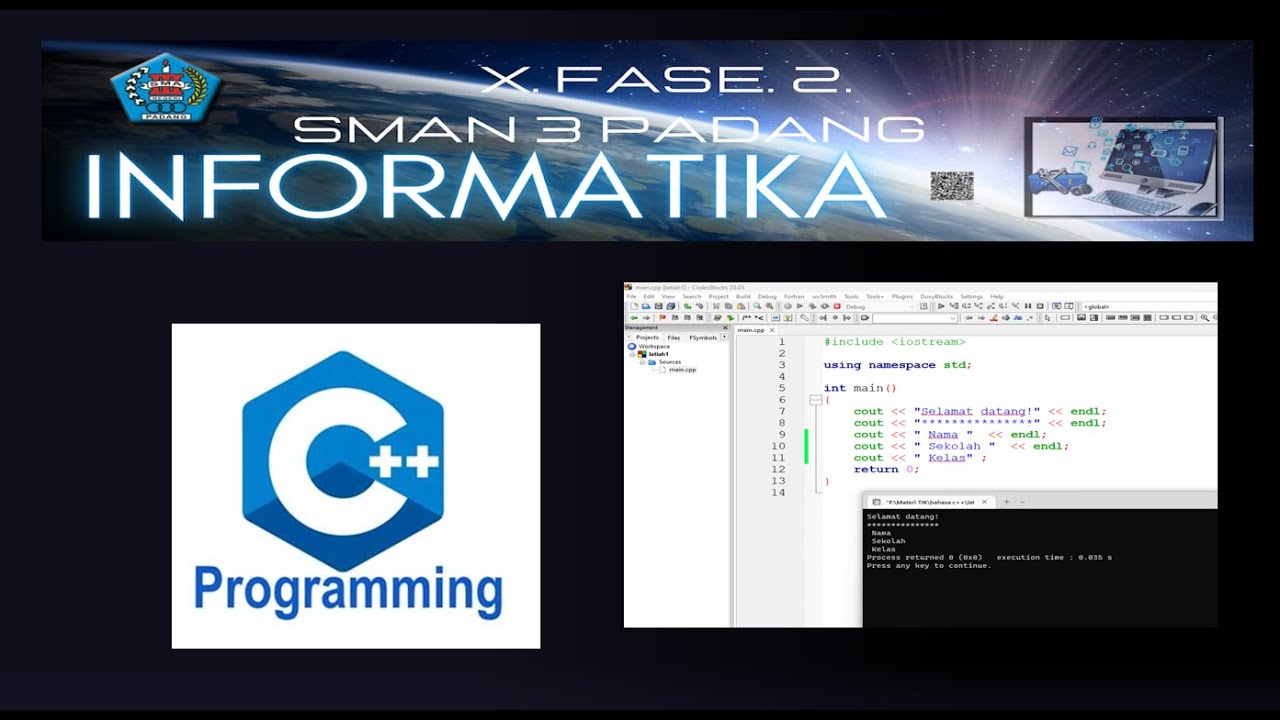Viewport: 1280px width, 720px height.
Task: Click the new tab plus in console window
Action: (x=1007, y=502)
